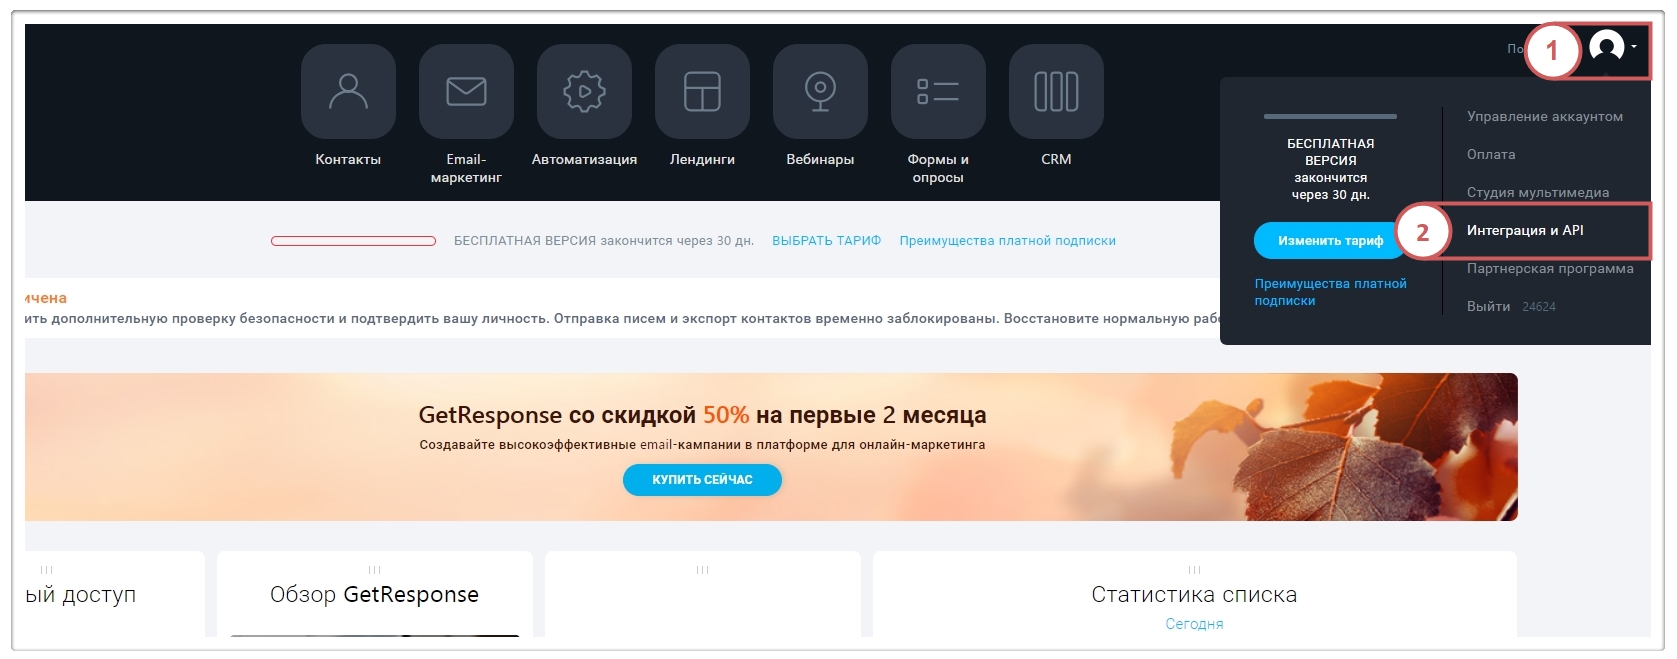The height and width of the screenshot is (659, 1677).
Task: Open Студия мультимедиа menu entry
Action: [1537, 193]
